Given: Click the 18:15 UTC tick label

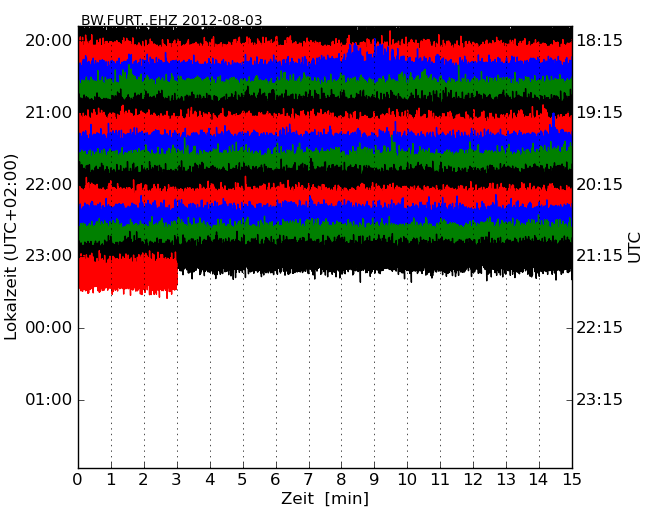Looking at the screenshot, I should (599, 41).
